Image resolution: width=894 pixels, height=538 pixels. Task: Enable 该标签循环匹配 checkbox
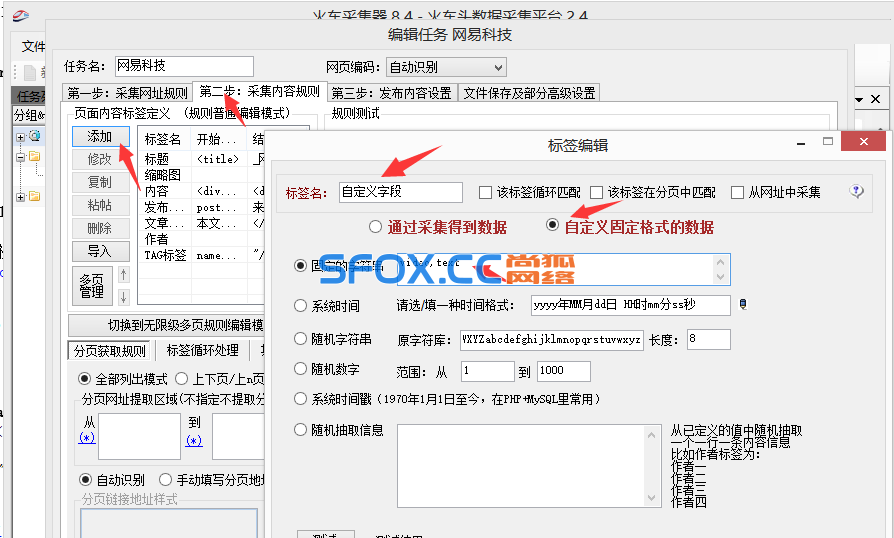[485, 193]
